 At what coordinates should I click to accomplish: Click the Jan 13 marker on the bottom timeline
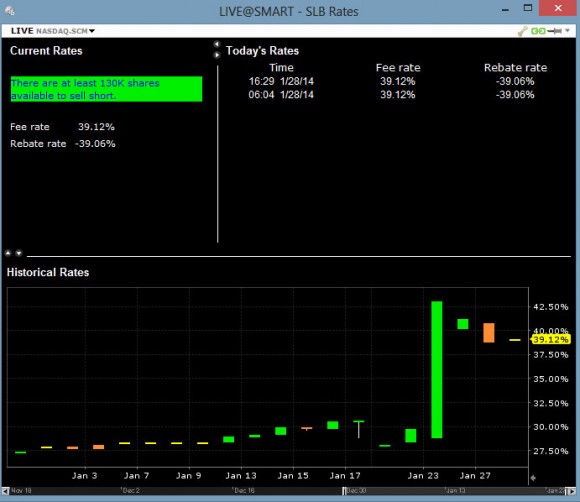[x=455, y=491]
